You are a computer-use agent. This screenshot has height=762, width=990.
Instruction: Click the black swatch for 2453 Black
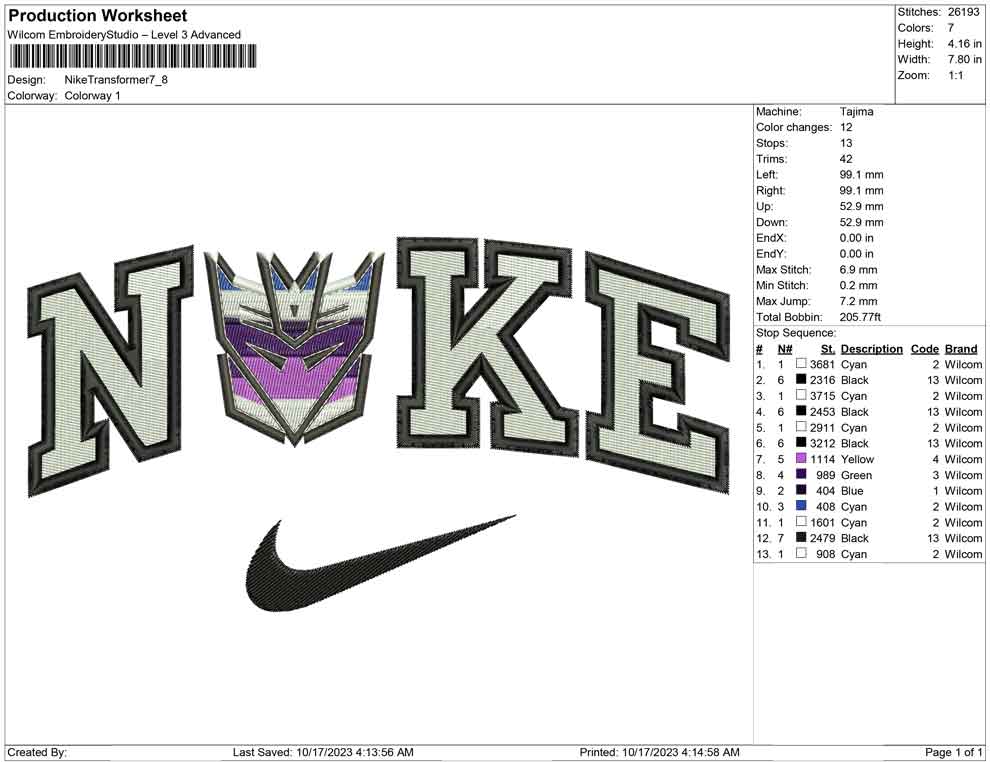[801, 411]
